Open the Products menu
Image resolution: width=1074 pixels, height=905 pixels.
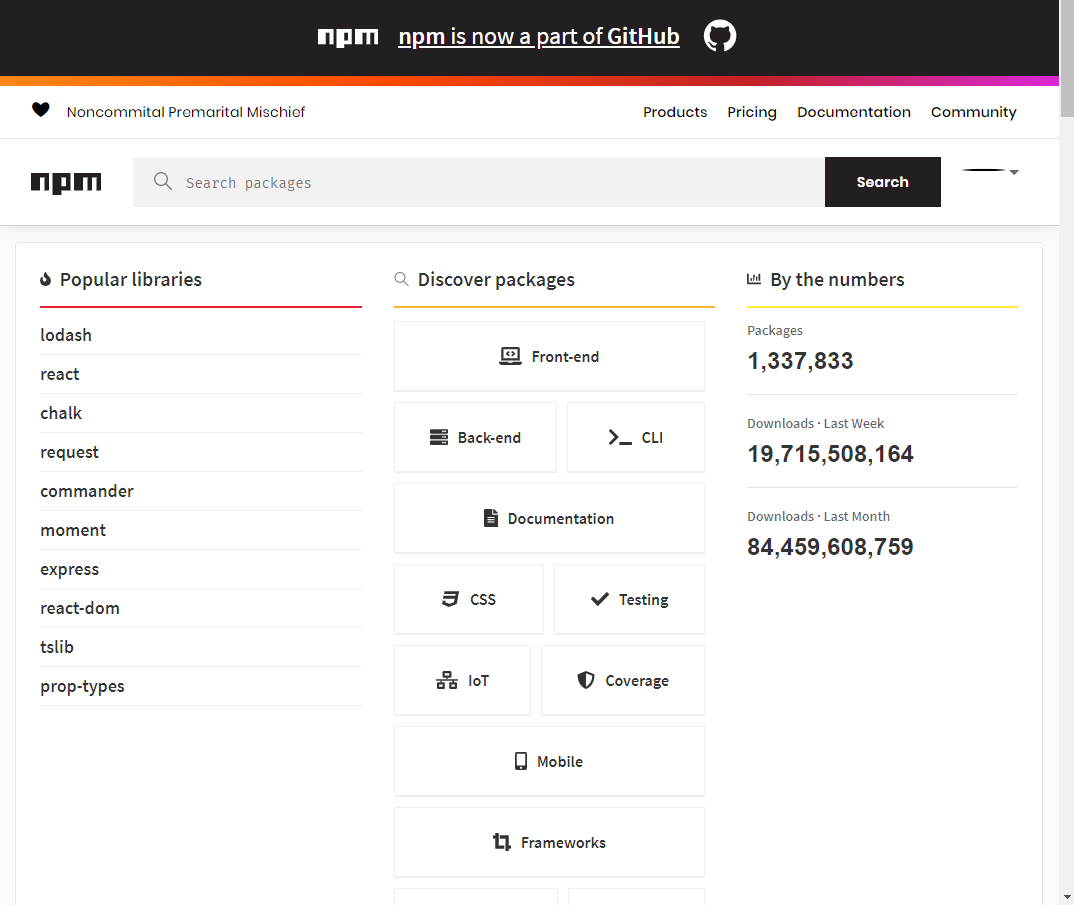tap(675, 112)
